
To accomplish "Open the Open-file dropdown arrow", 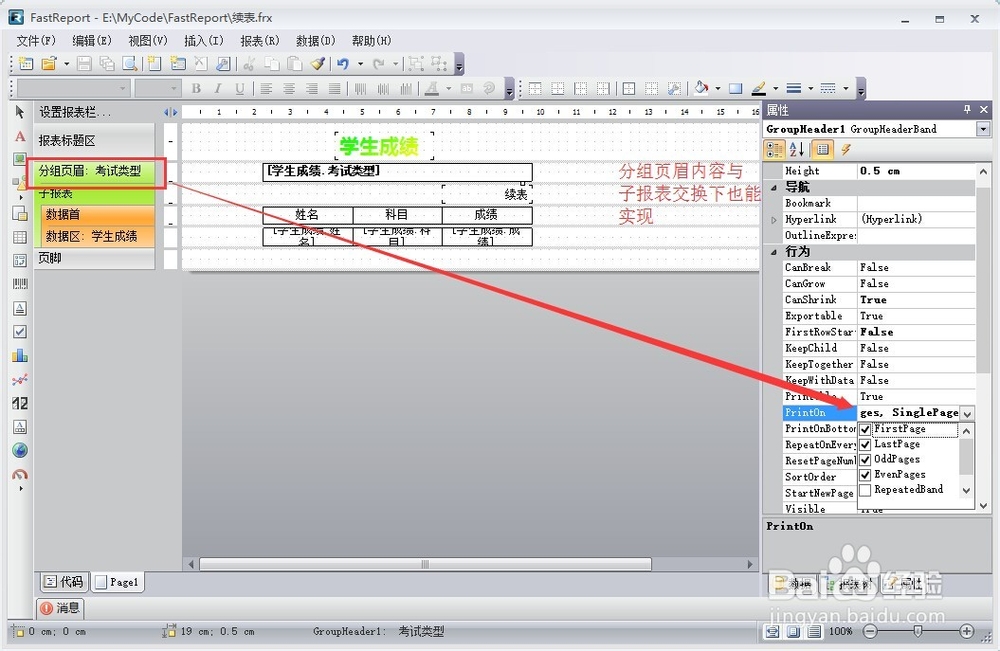I will pyautogui.click(x=66, y=64).
